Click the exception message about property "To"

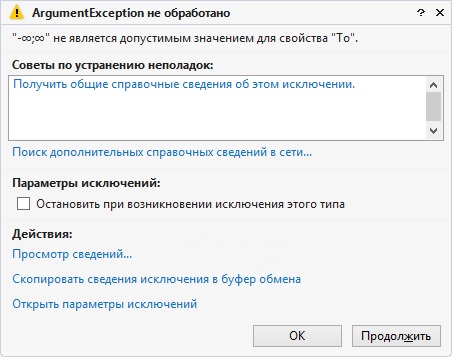coord(185,38)
